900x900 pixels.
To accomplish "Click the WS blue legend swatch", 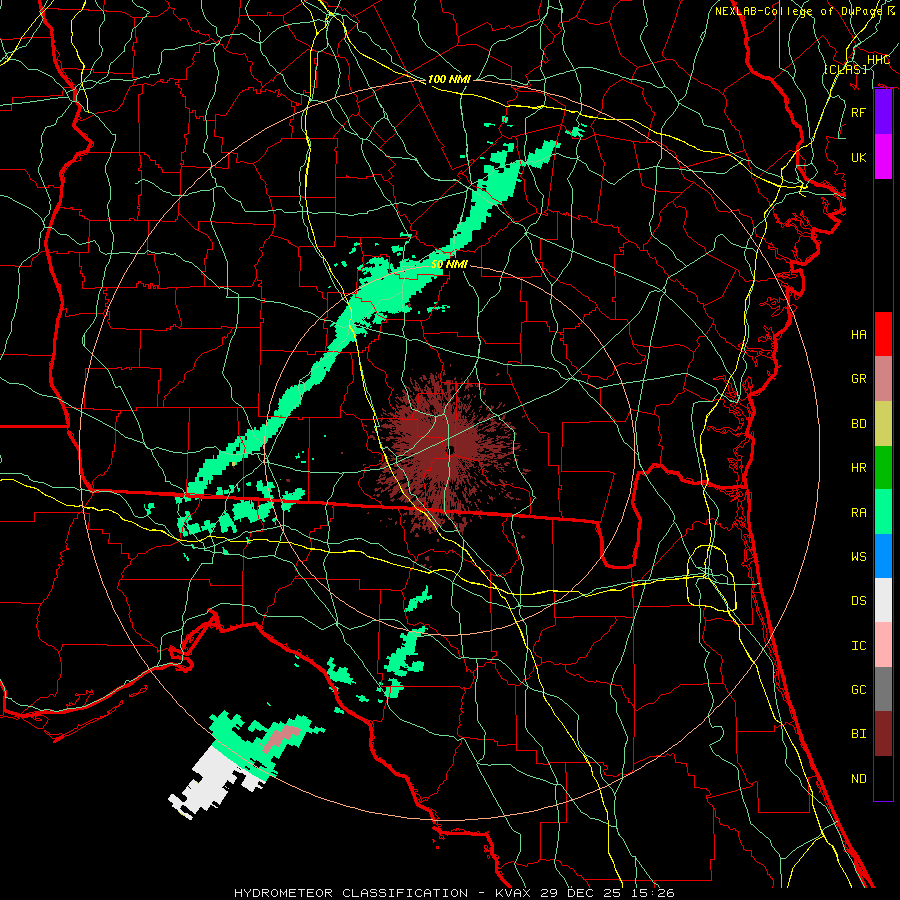I will [883, 556].
